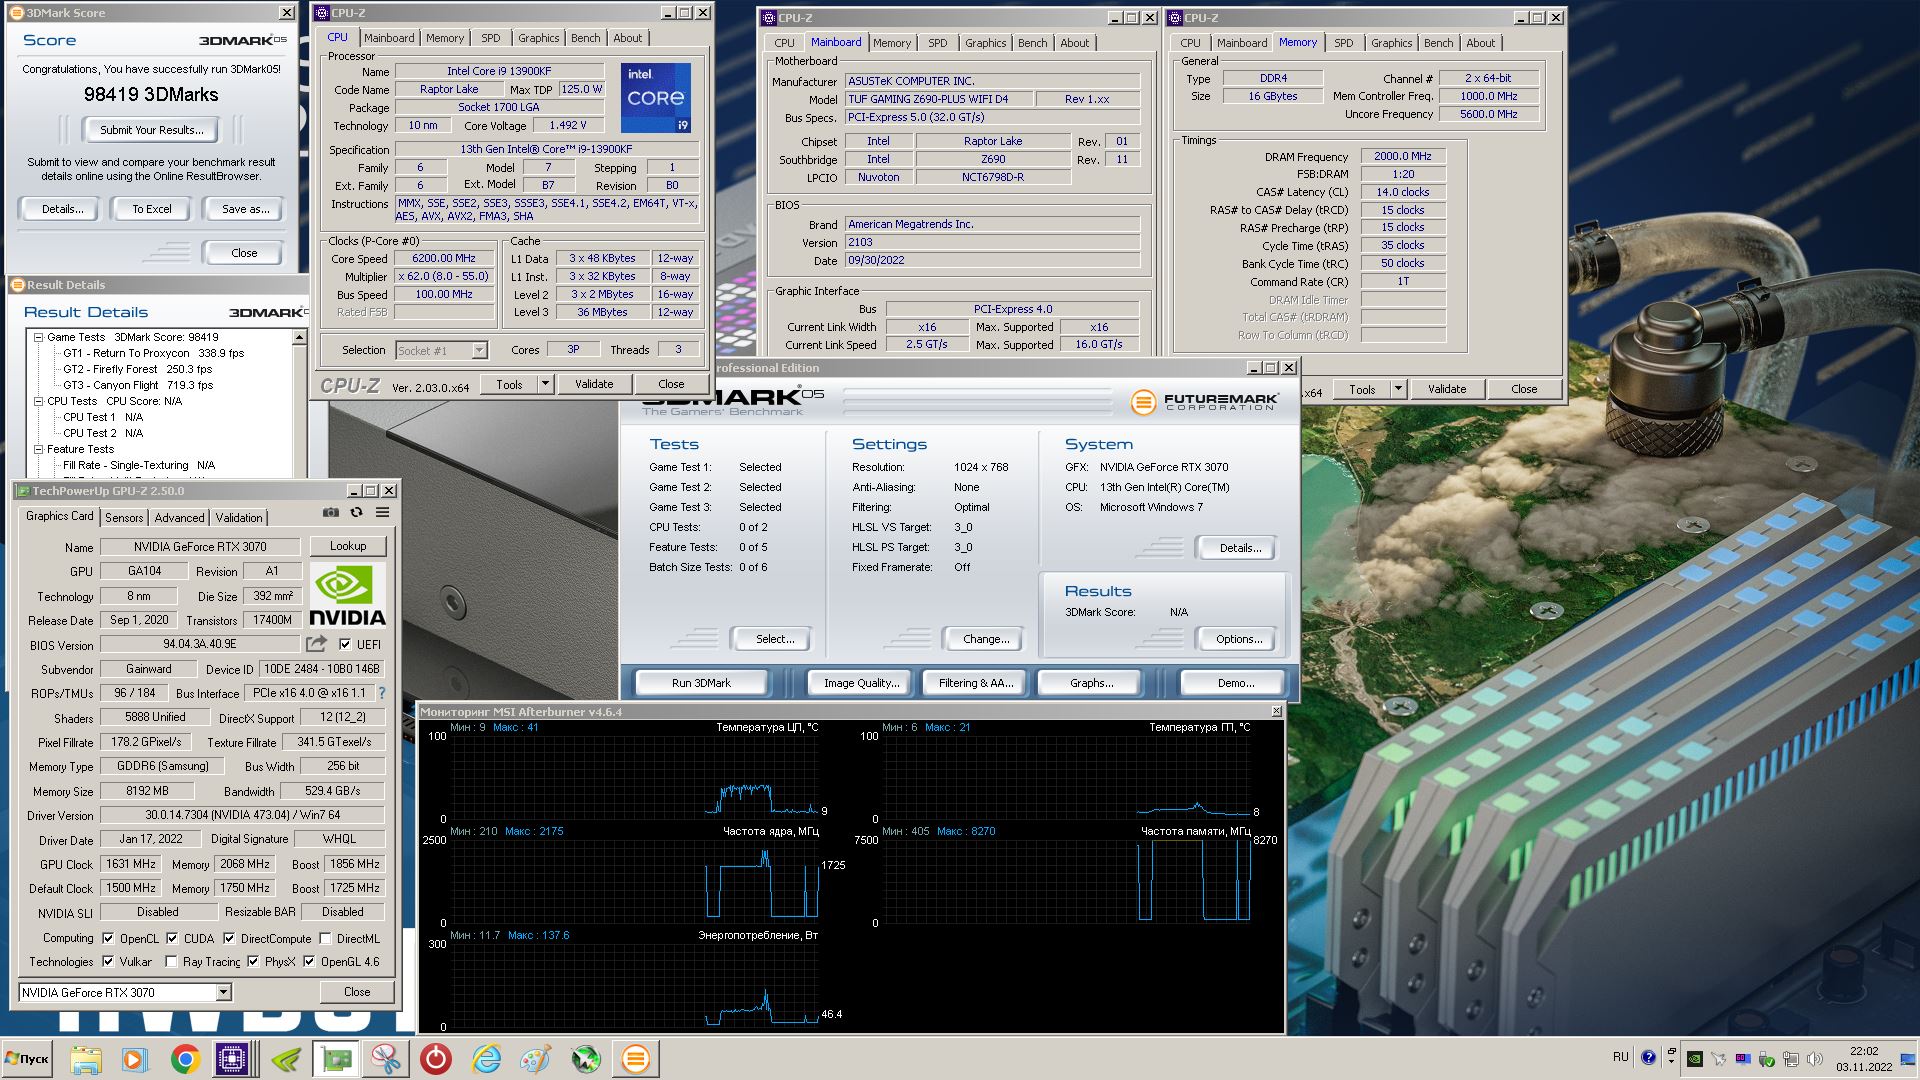The height and width of the screenshot is (1080, 1920).
Task: Open the GPU-Z hamburger menu
Action: pos(382,512)
